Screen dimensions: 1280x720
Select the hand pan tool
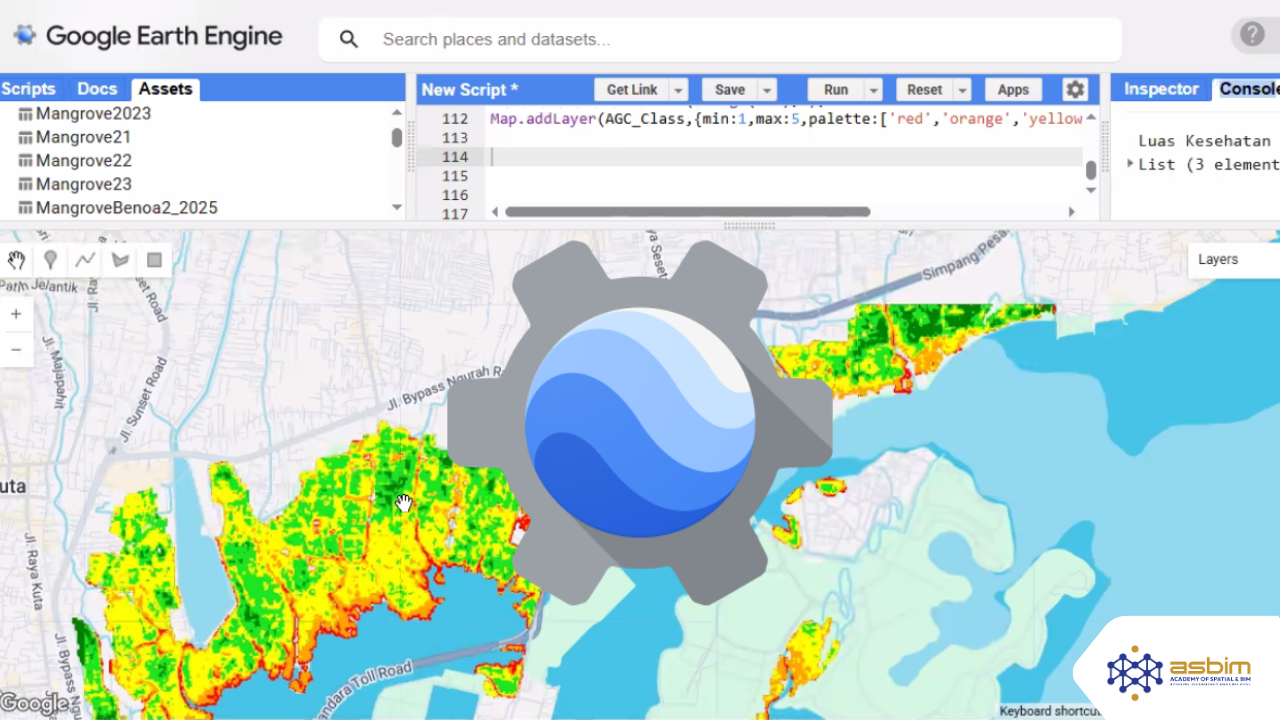point(16,260)
